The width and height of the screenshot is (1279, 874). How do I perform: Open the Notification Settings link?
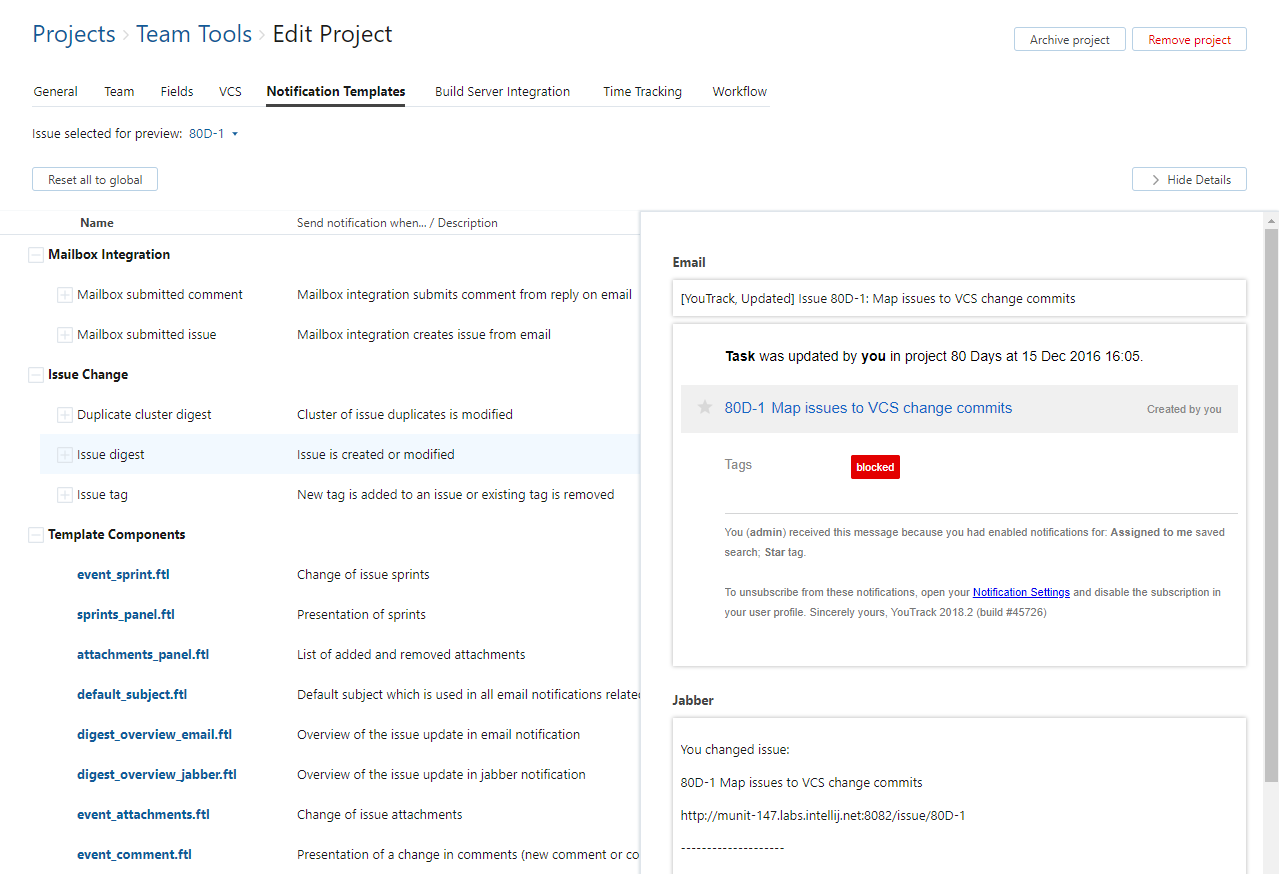[x=1021, y=592]
